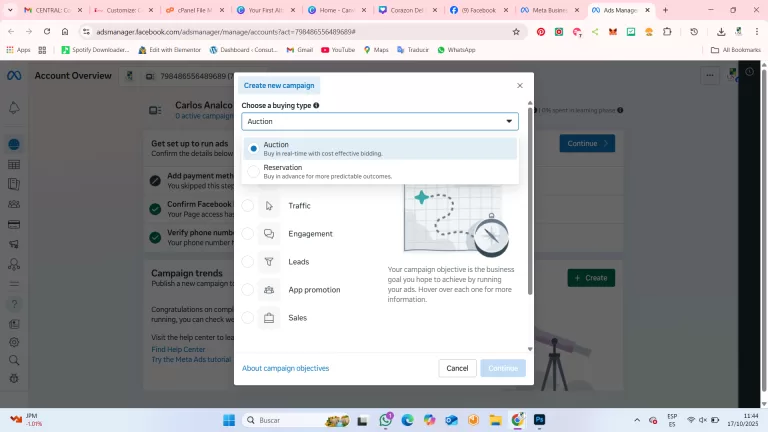Screen dimensions: 768x432
Task: Choose the Engagement objective radio button
Action: (248, 234)
